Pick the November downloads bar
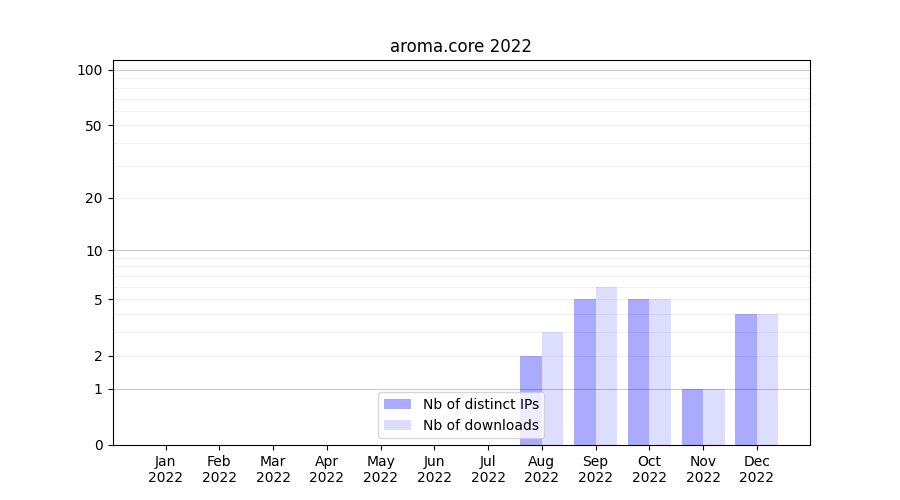Screen dimensions: 900x500 [714, 417]
